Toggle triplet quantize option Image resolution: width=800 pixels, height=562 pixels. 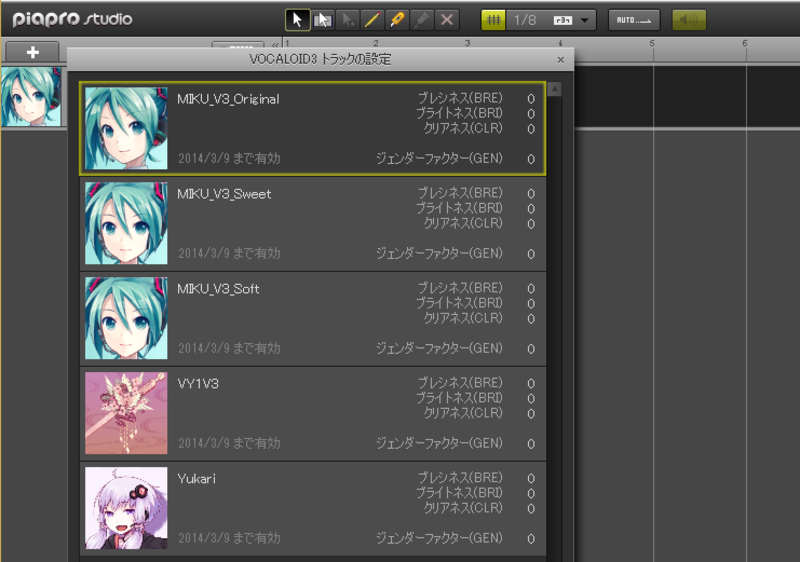[x=563, y=20]
